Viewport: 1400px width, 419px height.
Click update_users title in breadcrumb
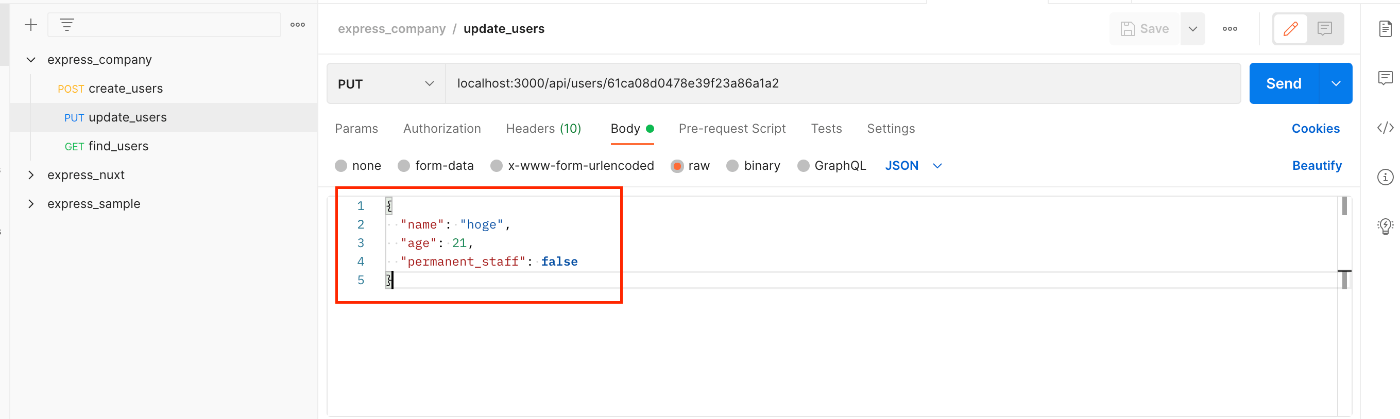click(504, 29)
